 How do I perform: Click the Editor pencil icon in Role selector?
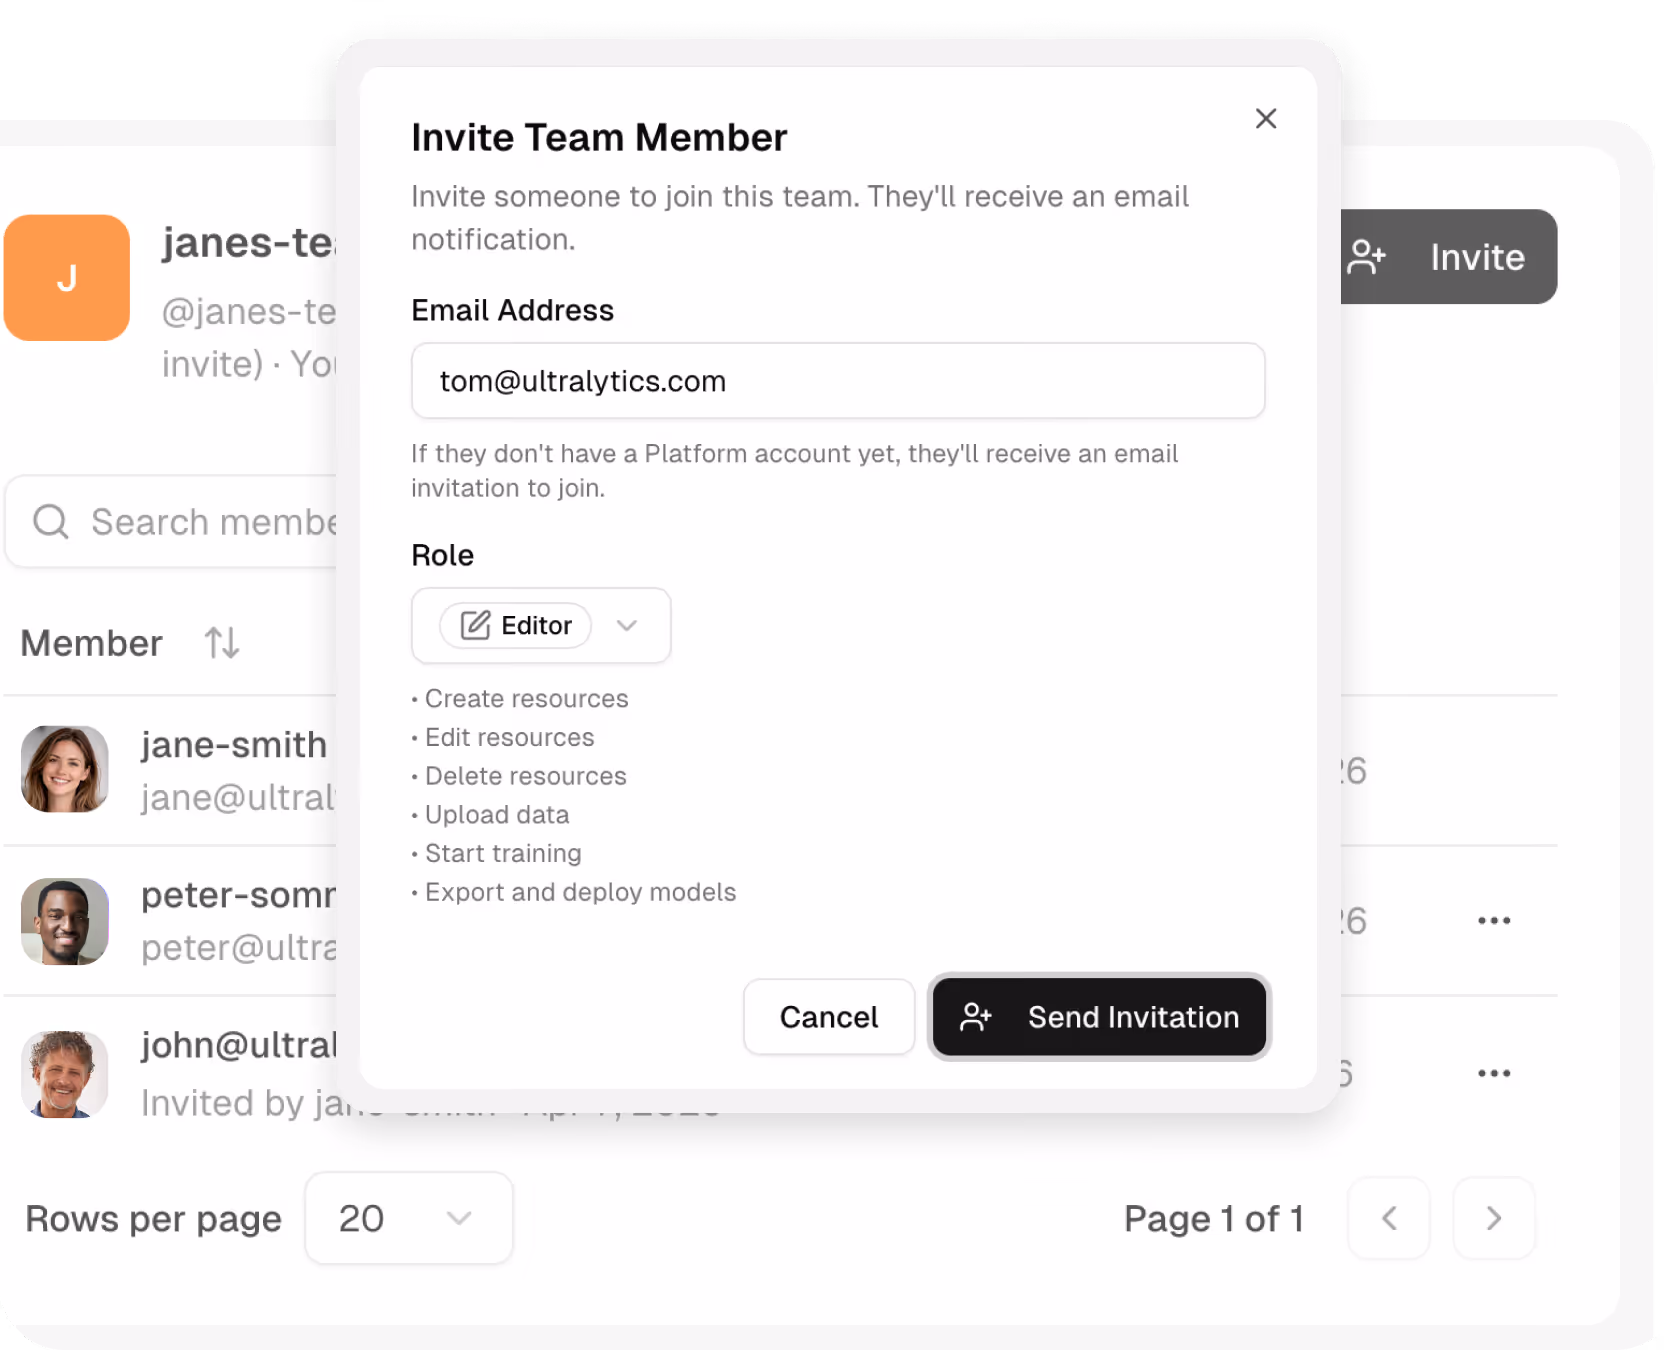click(x=475, y=624)
